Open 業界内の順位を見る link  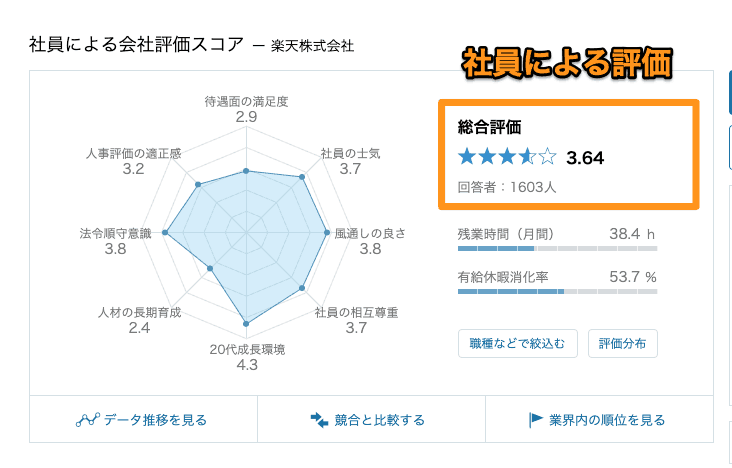click(607, 420)
